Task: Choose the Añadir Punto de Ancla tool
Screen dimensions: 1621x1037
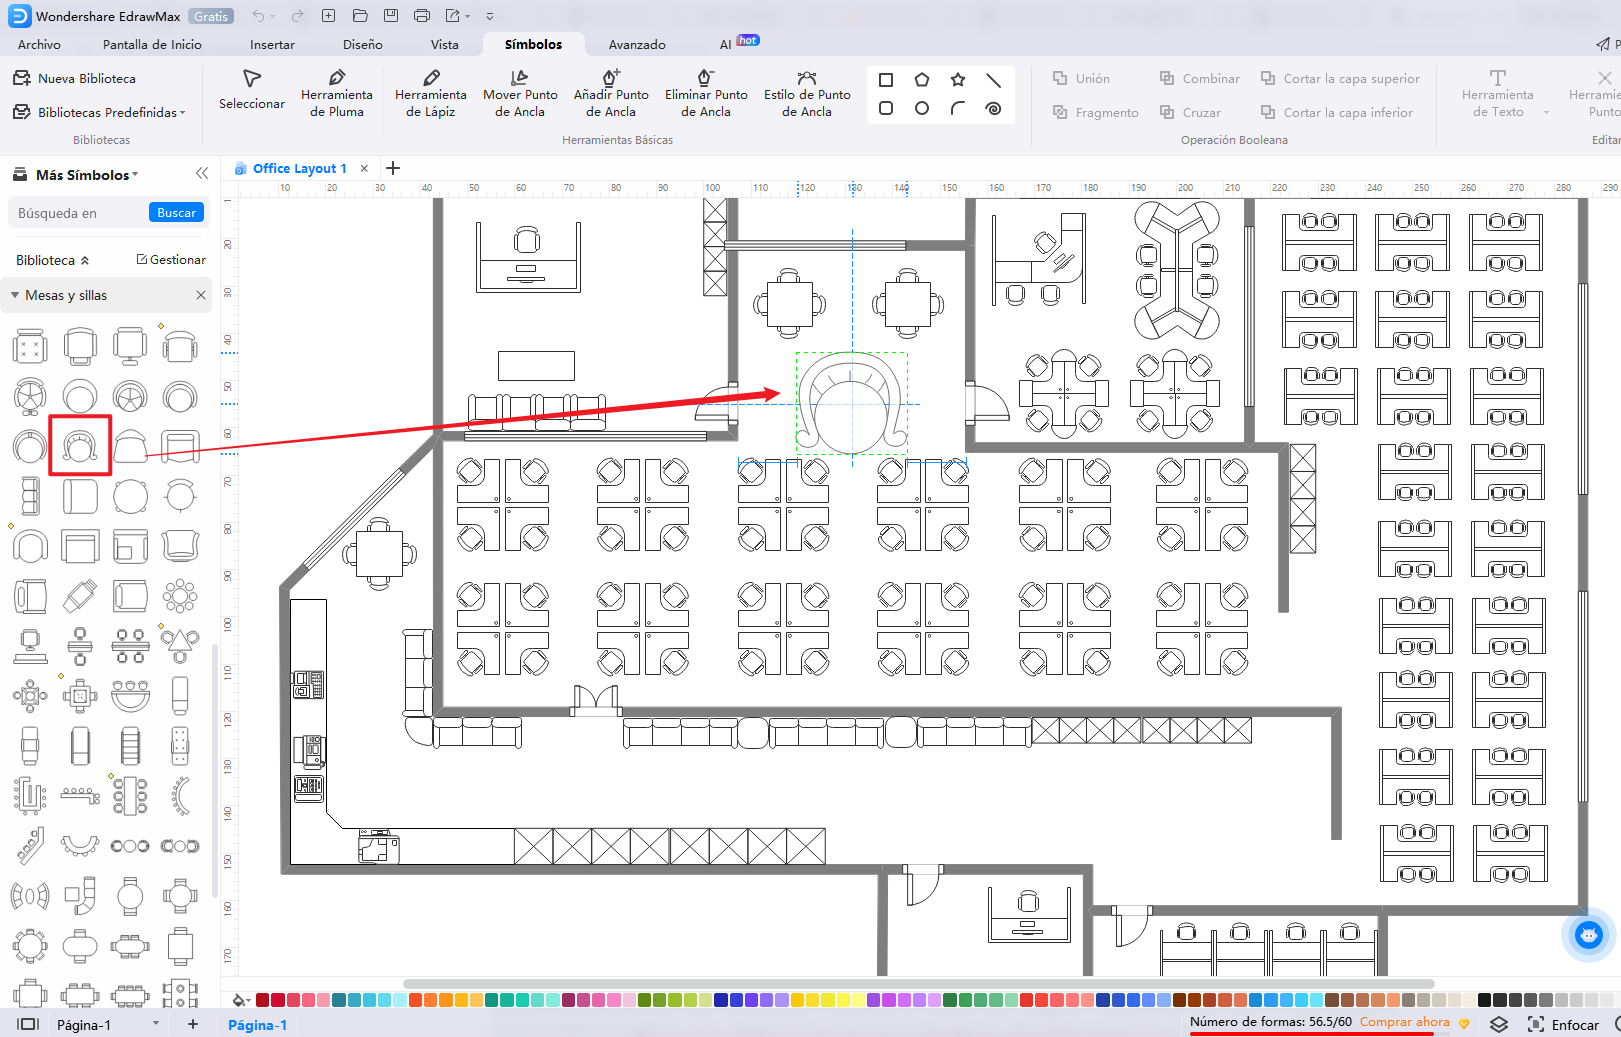Action: [x=610, y=93]
